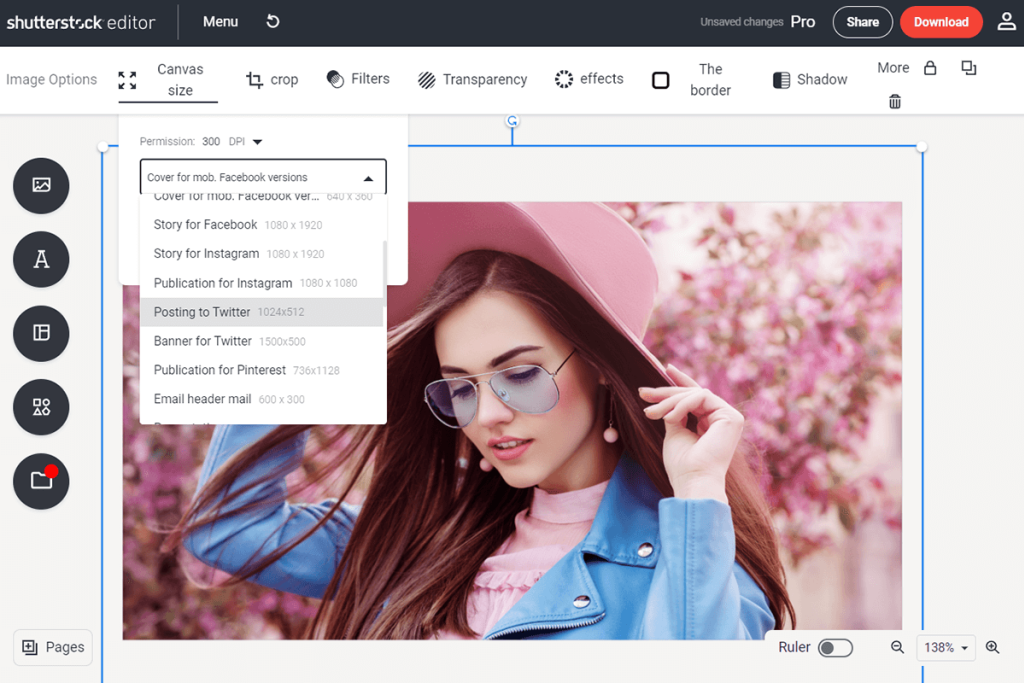Click the Download button

point(941,20)
